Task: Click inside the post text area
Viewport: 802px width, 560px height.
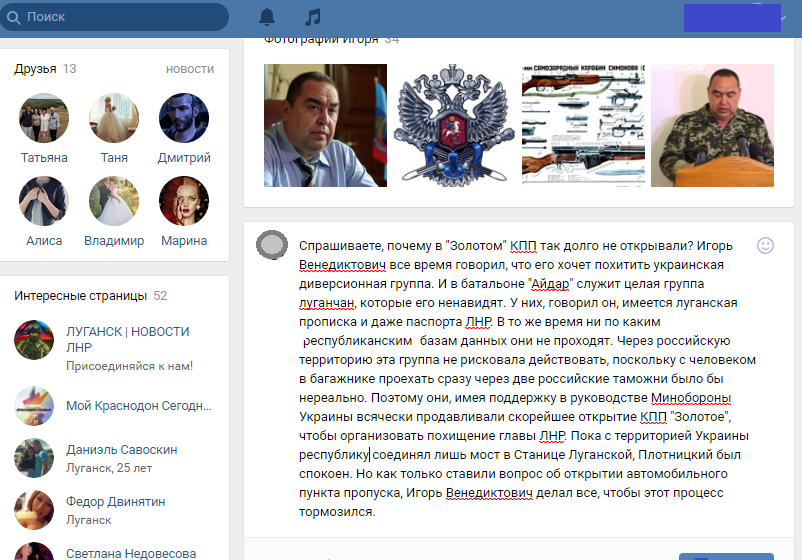Action: tap(527, 378)
